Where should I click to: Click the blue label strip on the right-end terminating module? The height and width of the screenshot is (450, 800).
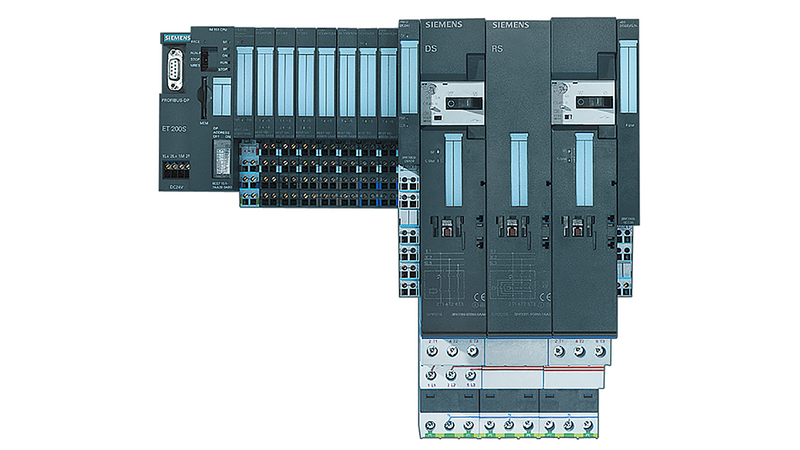pos(628,77)
